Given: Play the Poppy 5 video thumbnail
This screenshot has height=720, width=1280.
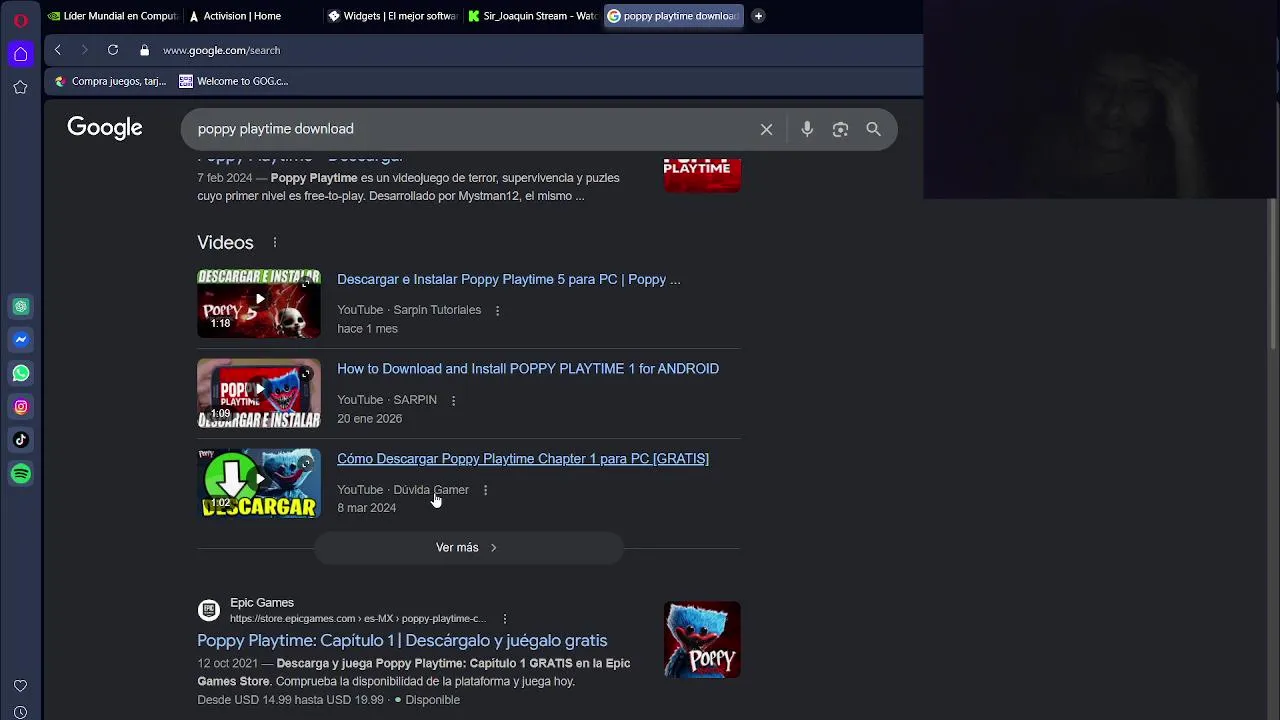Looking at the screenshot, I should pyautogui.click(x=259, y=303).
